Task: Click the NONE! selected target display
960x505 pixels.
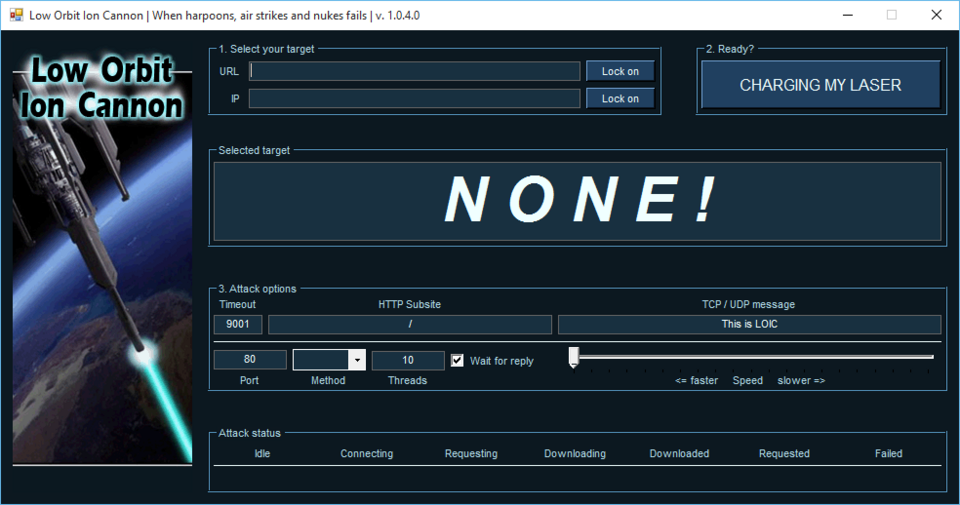Action: tap(577, 201)
